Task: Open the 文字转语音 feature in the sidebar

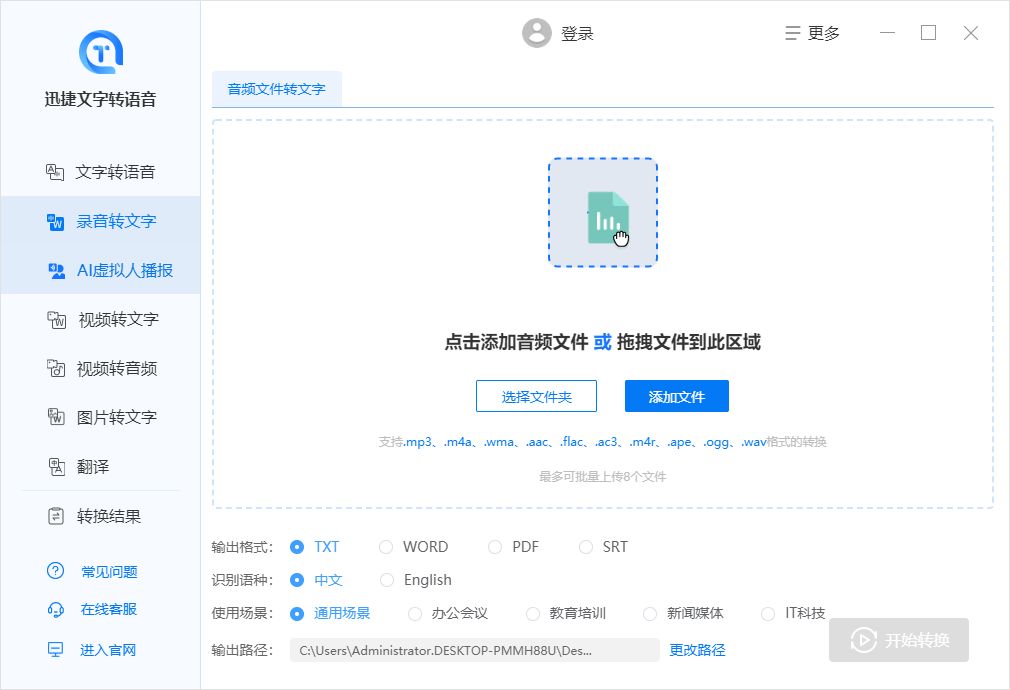Action: [x=100, y=171]
